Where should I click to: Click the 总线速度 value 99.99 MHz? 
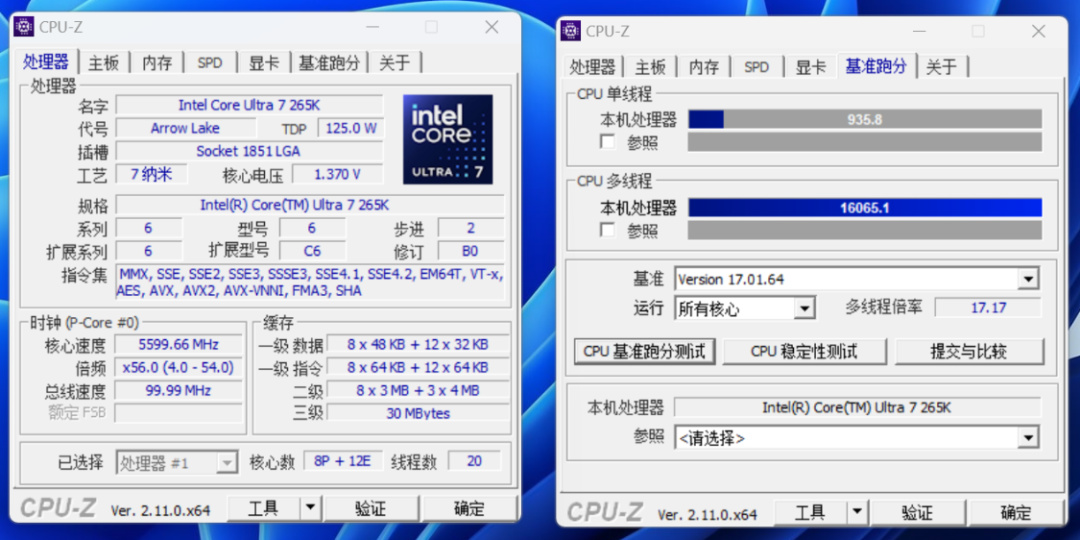pyautogui.click(x=178, y=391)
